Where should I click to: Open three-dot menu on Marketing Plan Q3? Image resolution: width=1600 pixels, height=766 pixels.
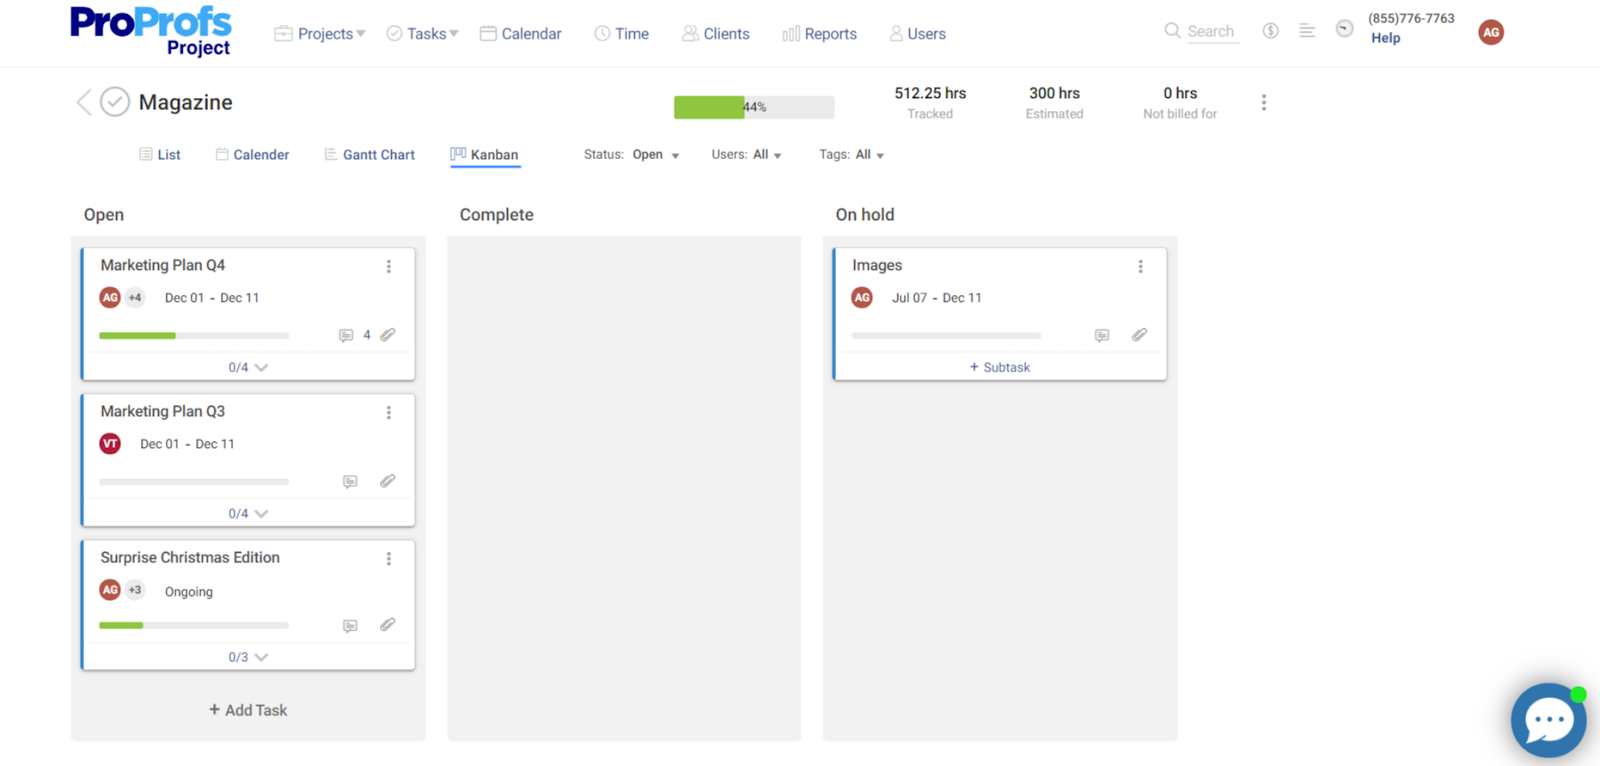[x=389, y=413]
